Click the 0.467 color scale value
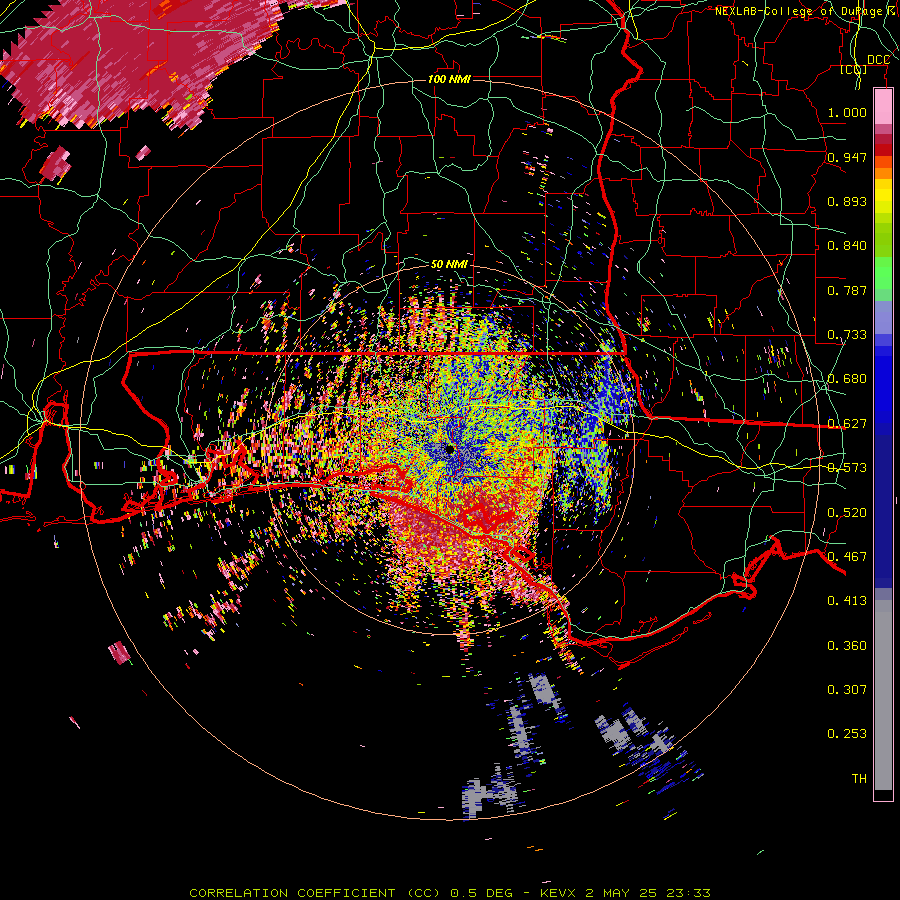 click(847, 557)
